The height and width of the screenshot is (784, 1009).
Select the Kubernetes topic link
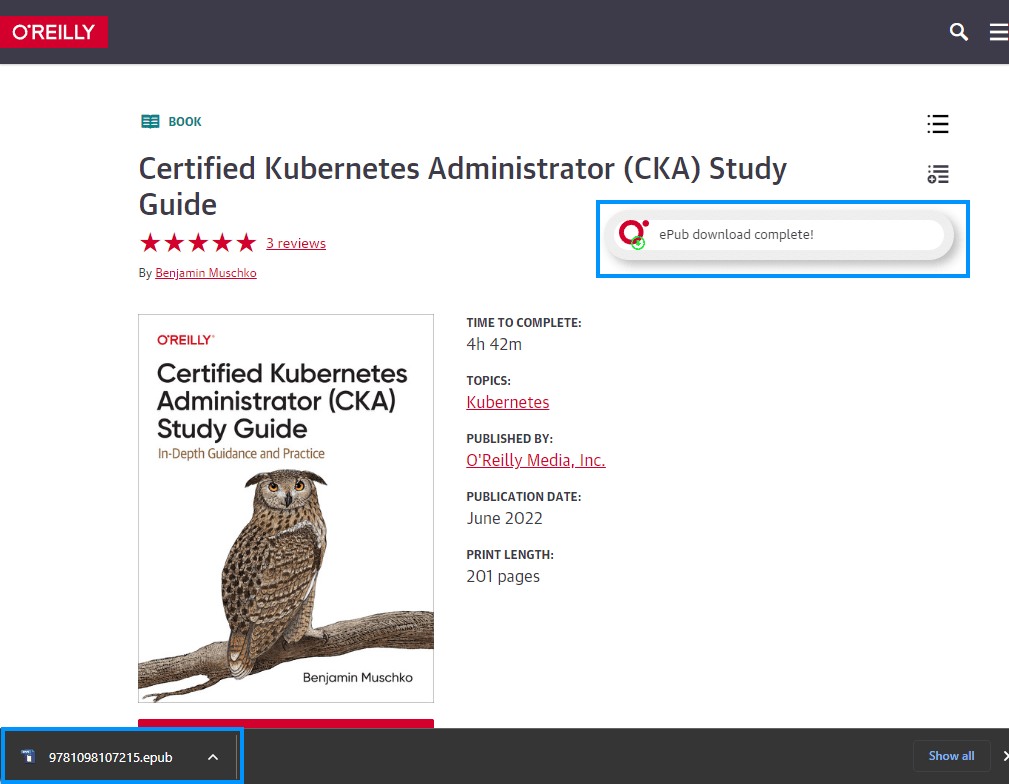[508, 402]
